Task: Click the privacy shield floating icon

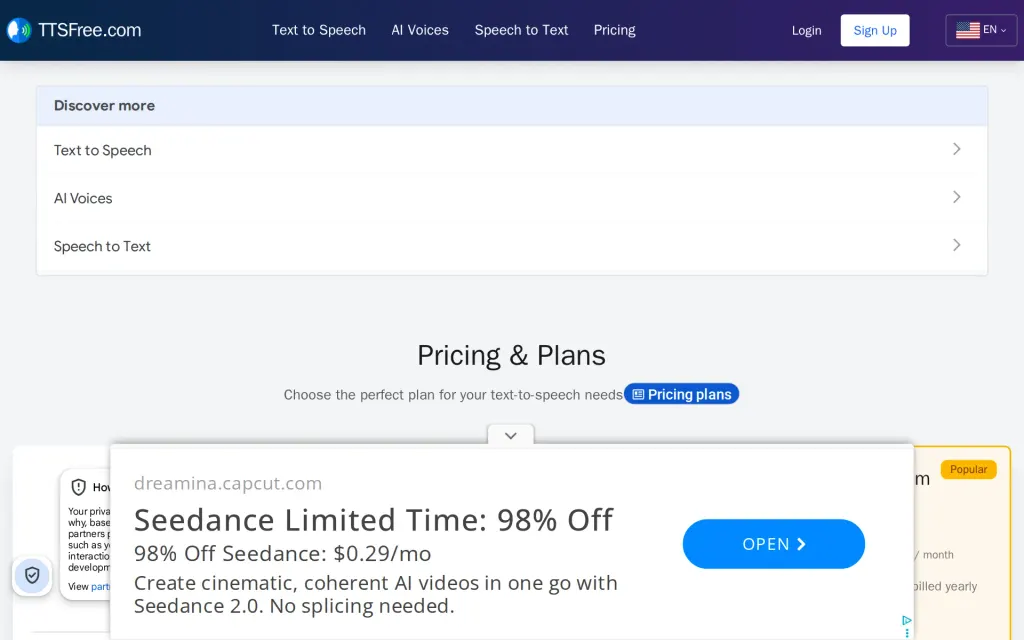Action: 33,575
